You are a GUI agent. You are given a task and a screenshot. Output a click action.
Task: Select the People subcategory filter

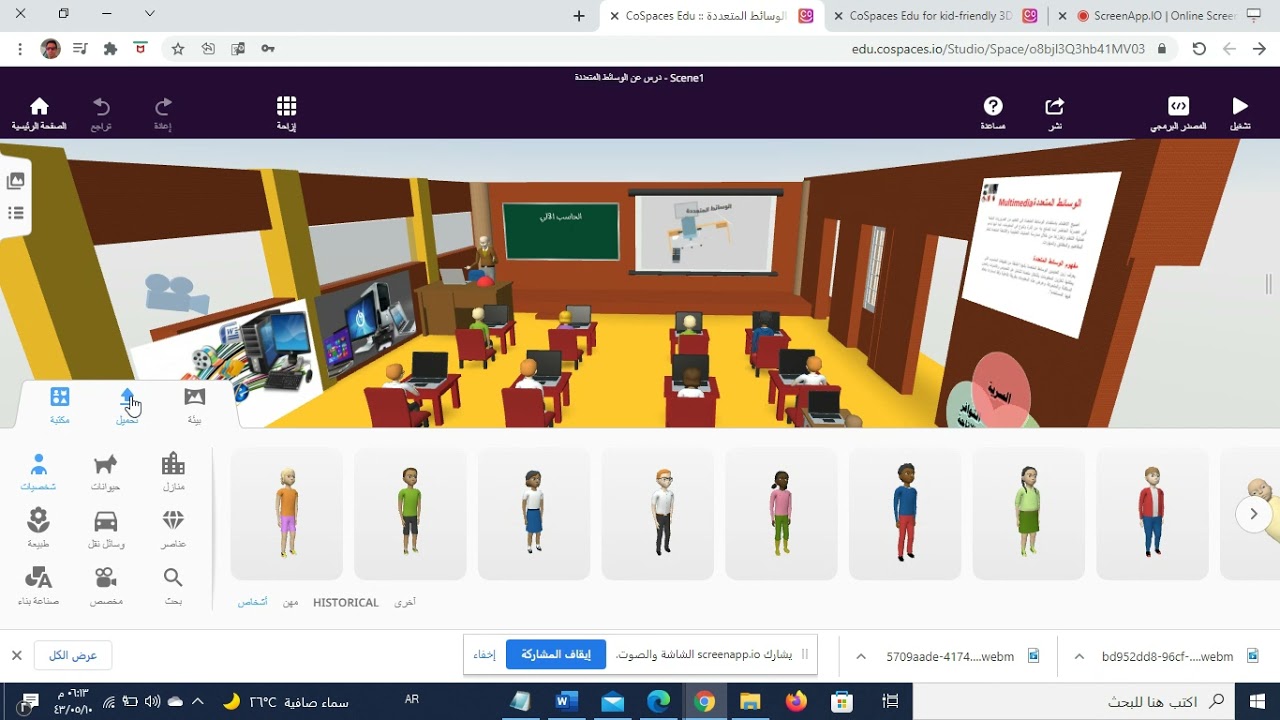252,603
